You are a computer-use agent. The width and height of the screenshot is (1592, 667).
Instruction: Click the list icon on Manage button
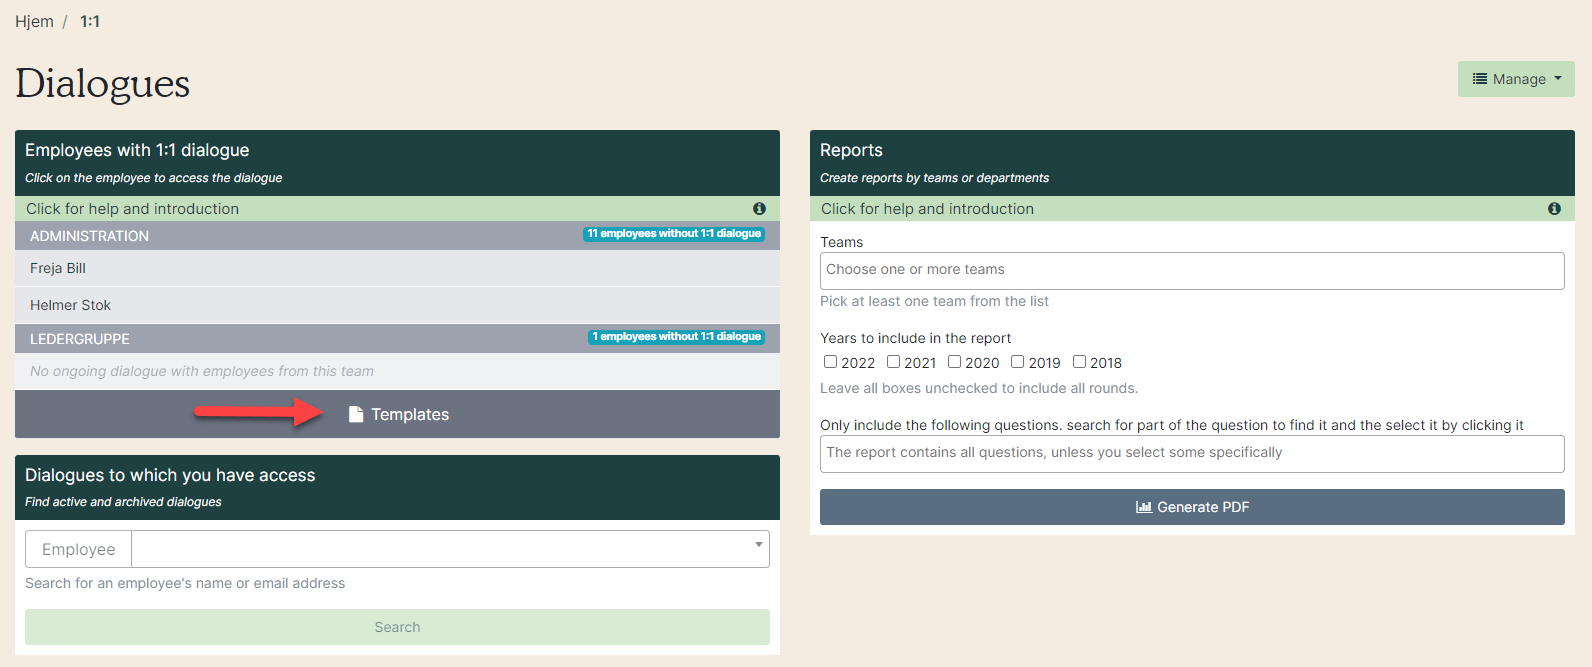[1480, 79]
